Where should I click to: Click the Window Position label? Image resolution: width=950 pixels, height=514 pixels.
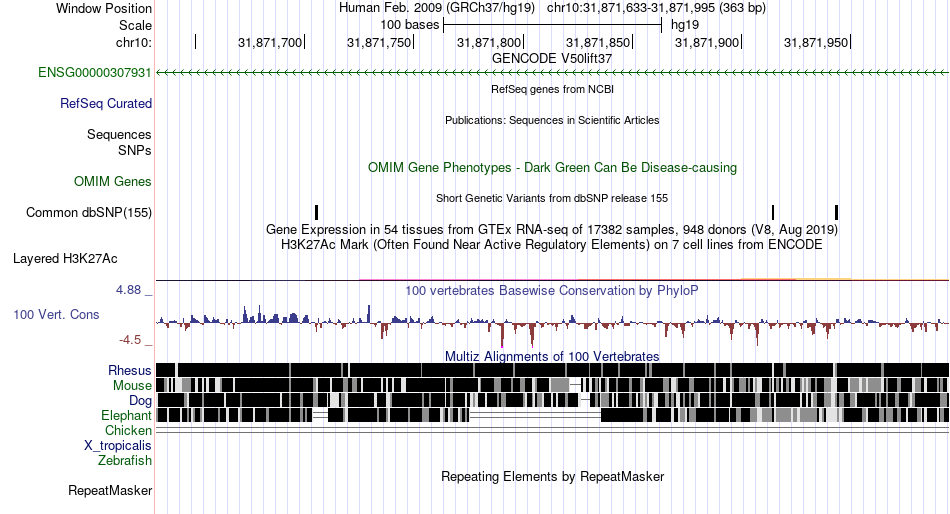point(104,8)
